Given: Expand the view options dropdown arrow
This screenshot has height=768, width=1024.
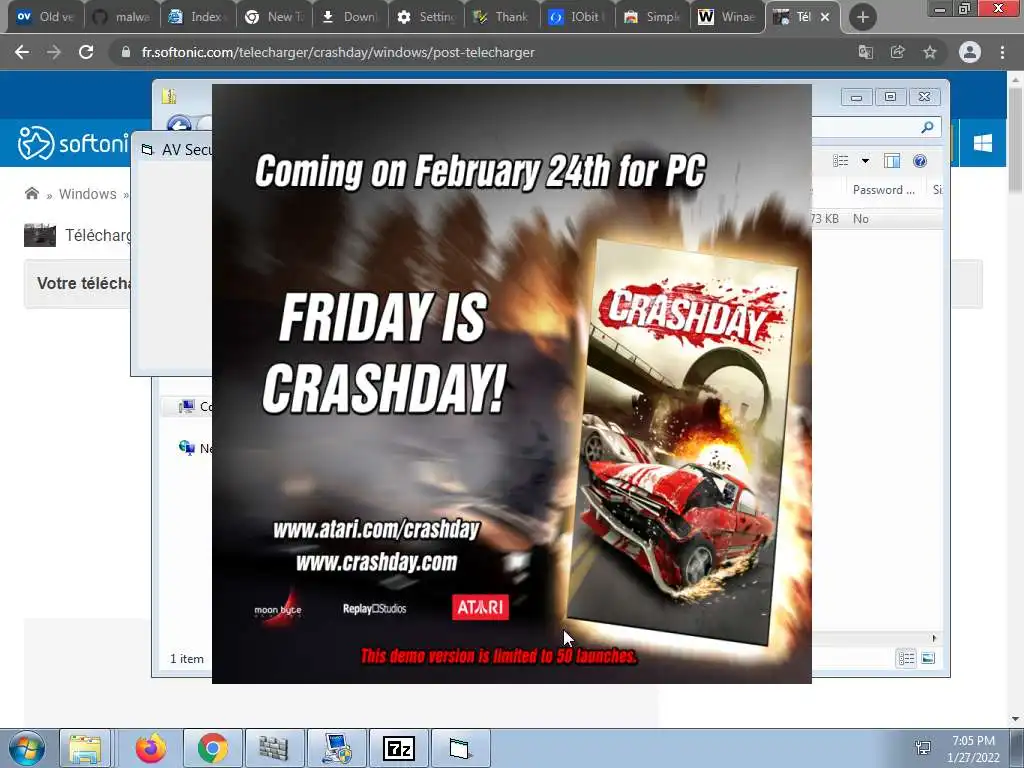Looking at the screenshot, I should (865, 161).
